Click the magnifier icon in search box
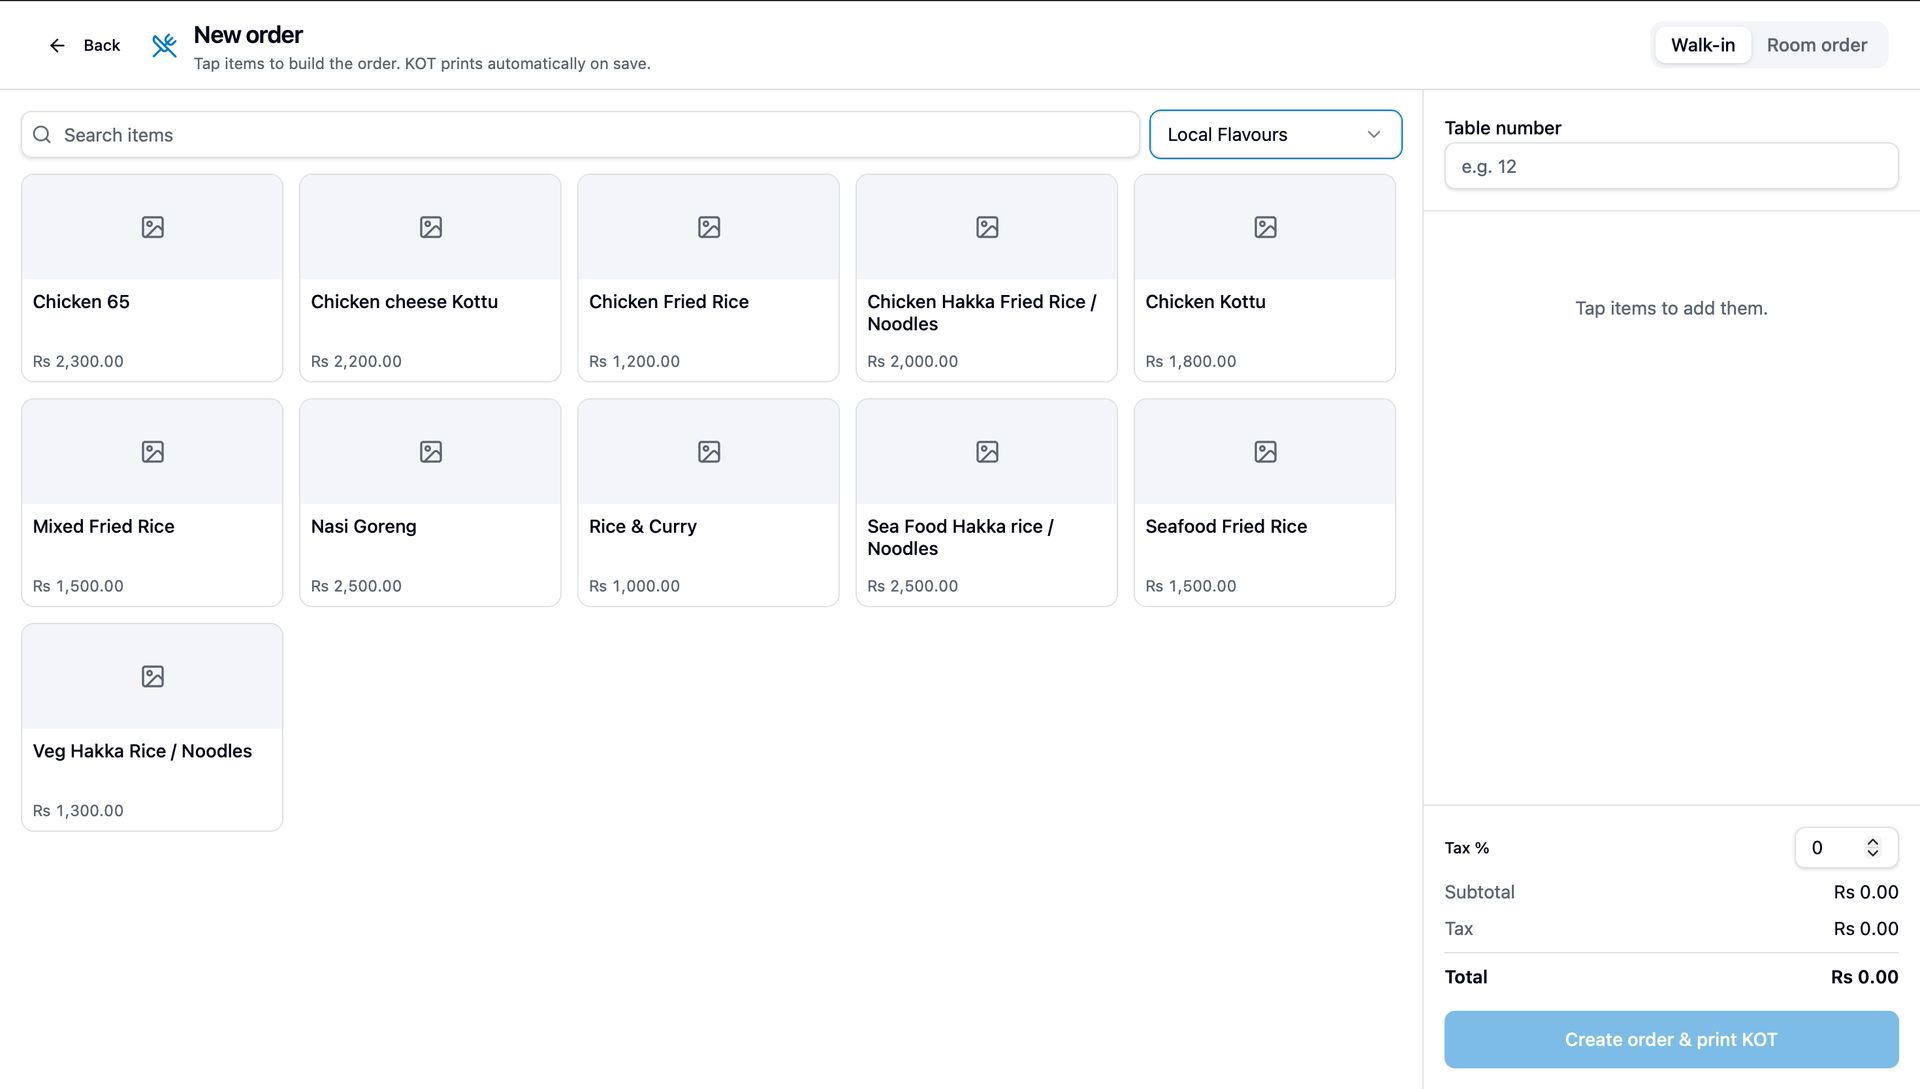Screen dimensions: 1920x1089 tap(42, 135)
